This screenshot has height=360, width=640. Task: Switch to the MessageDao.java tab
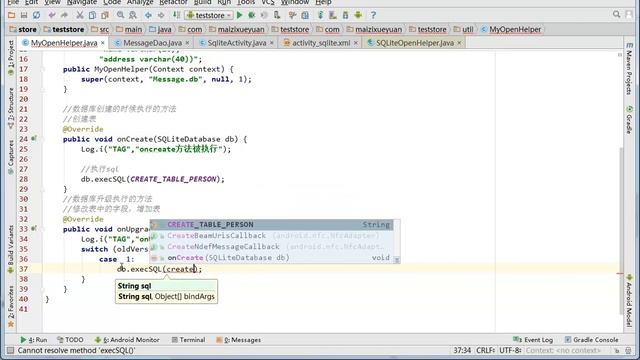[152, 43]
